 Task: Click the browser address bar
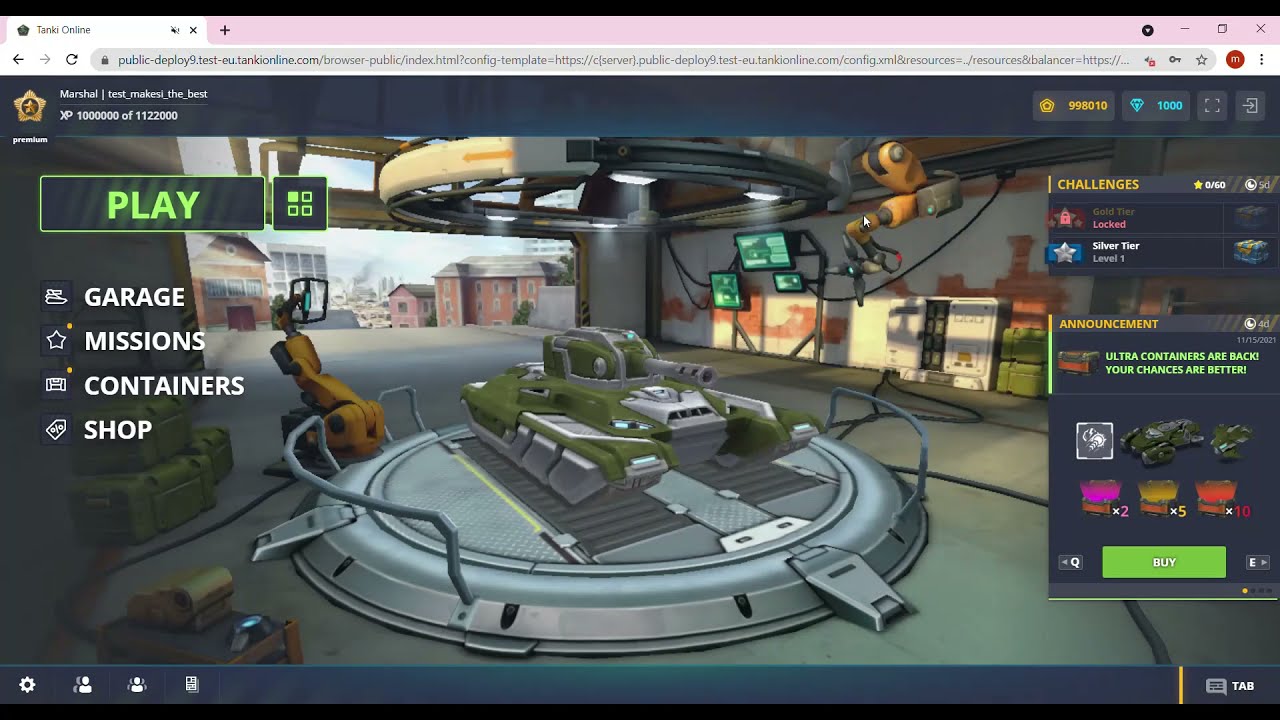coord(623,60)
